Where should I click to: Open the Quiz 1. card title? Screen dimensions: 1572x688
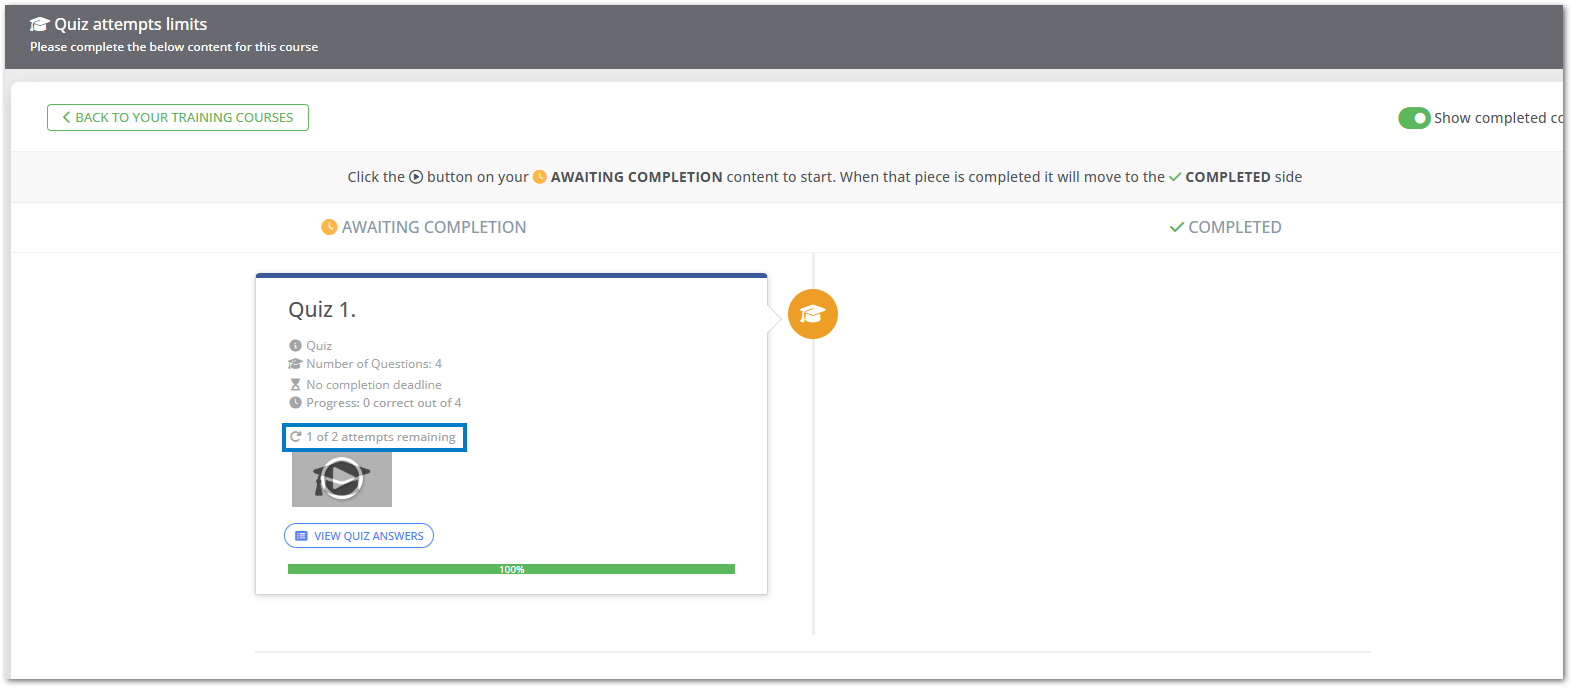(322, 310)
